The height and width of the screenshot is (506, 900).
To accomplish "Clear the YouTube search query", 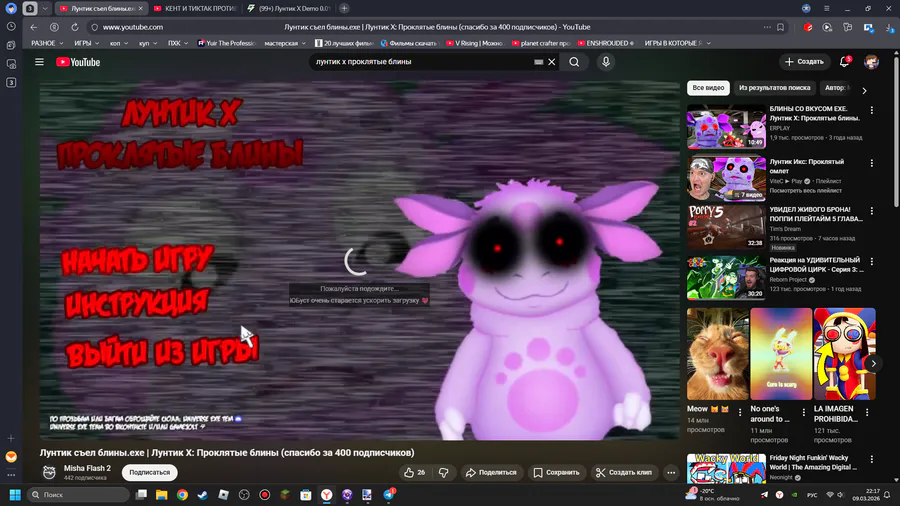I will (x=552, y=62).
